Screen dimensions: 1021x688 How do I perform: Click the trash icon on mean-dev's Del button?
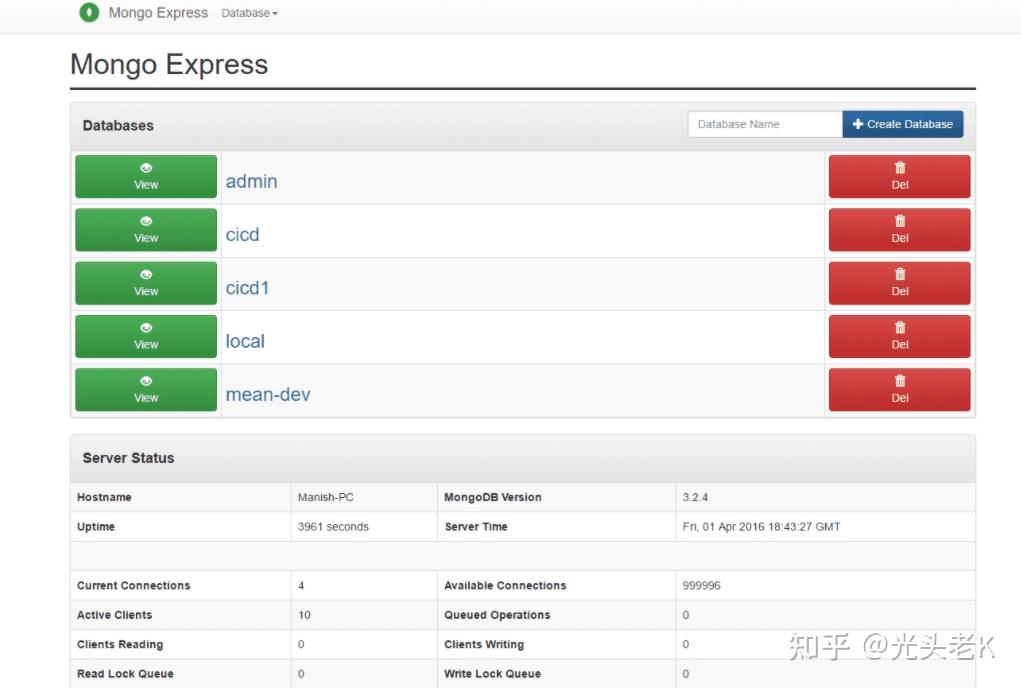click(899, 382)
